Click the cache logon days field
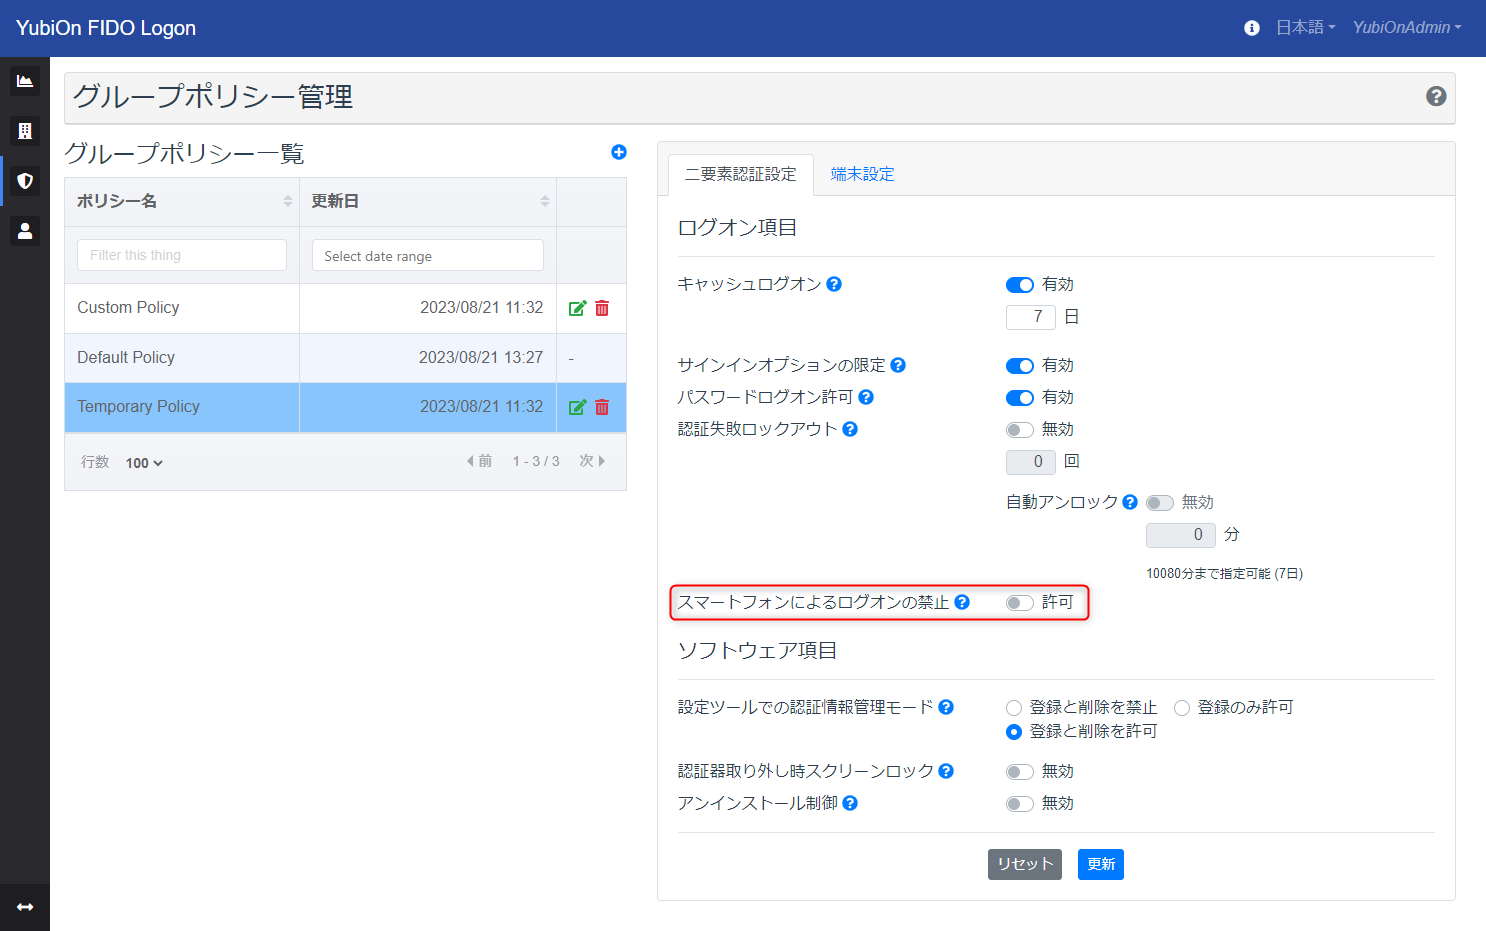The height and width of the screenshot is (931, 1486). pyautogui.click(x=1031, y=317)
